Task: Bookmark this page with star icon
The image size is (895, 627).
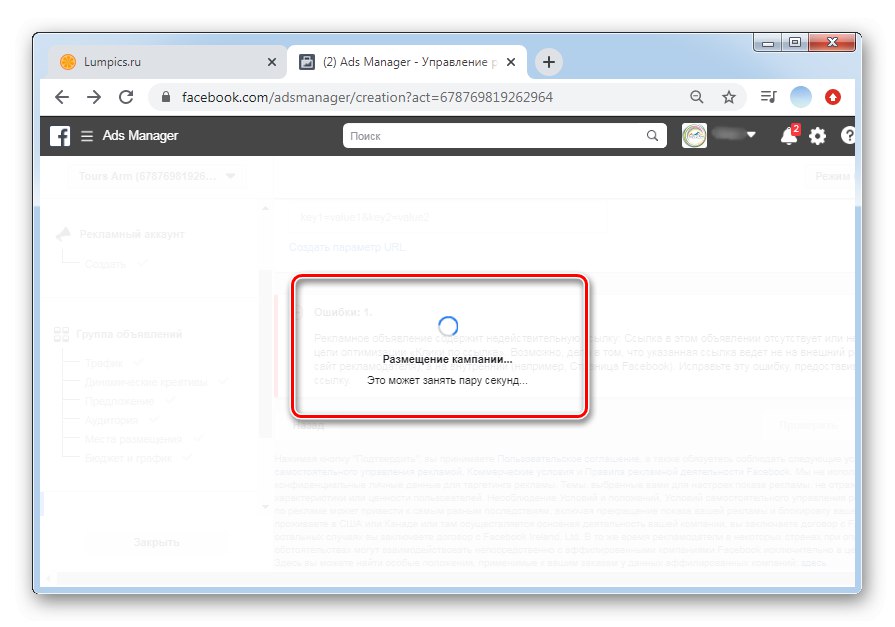Action: pos(728,97)
